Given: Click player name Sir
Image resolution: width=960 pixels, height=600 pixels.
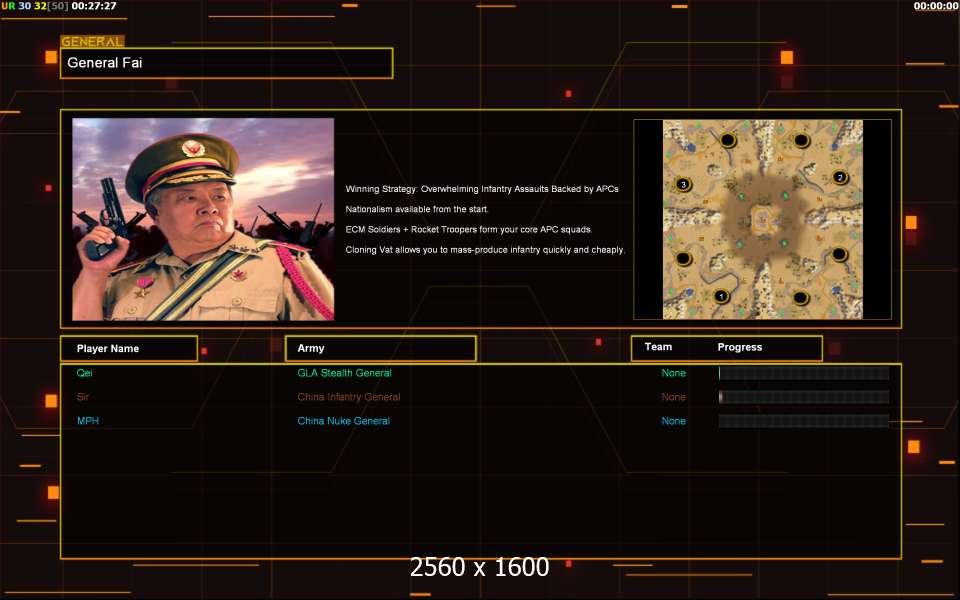Looking at the screenshot, I should tap(83, 397).
